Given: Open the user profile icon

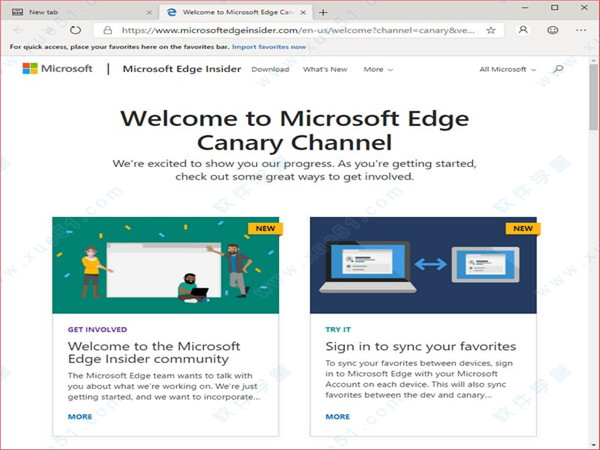Looking at the screenshot, I should pos(523,30).
